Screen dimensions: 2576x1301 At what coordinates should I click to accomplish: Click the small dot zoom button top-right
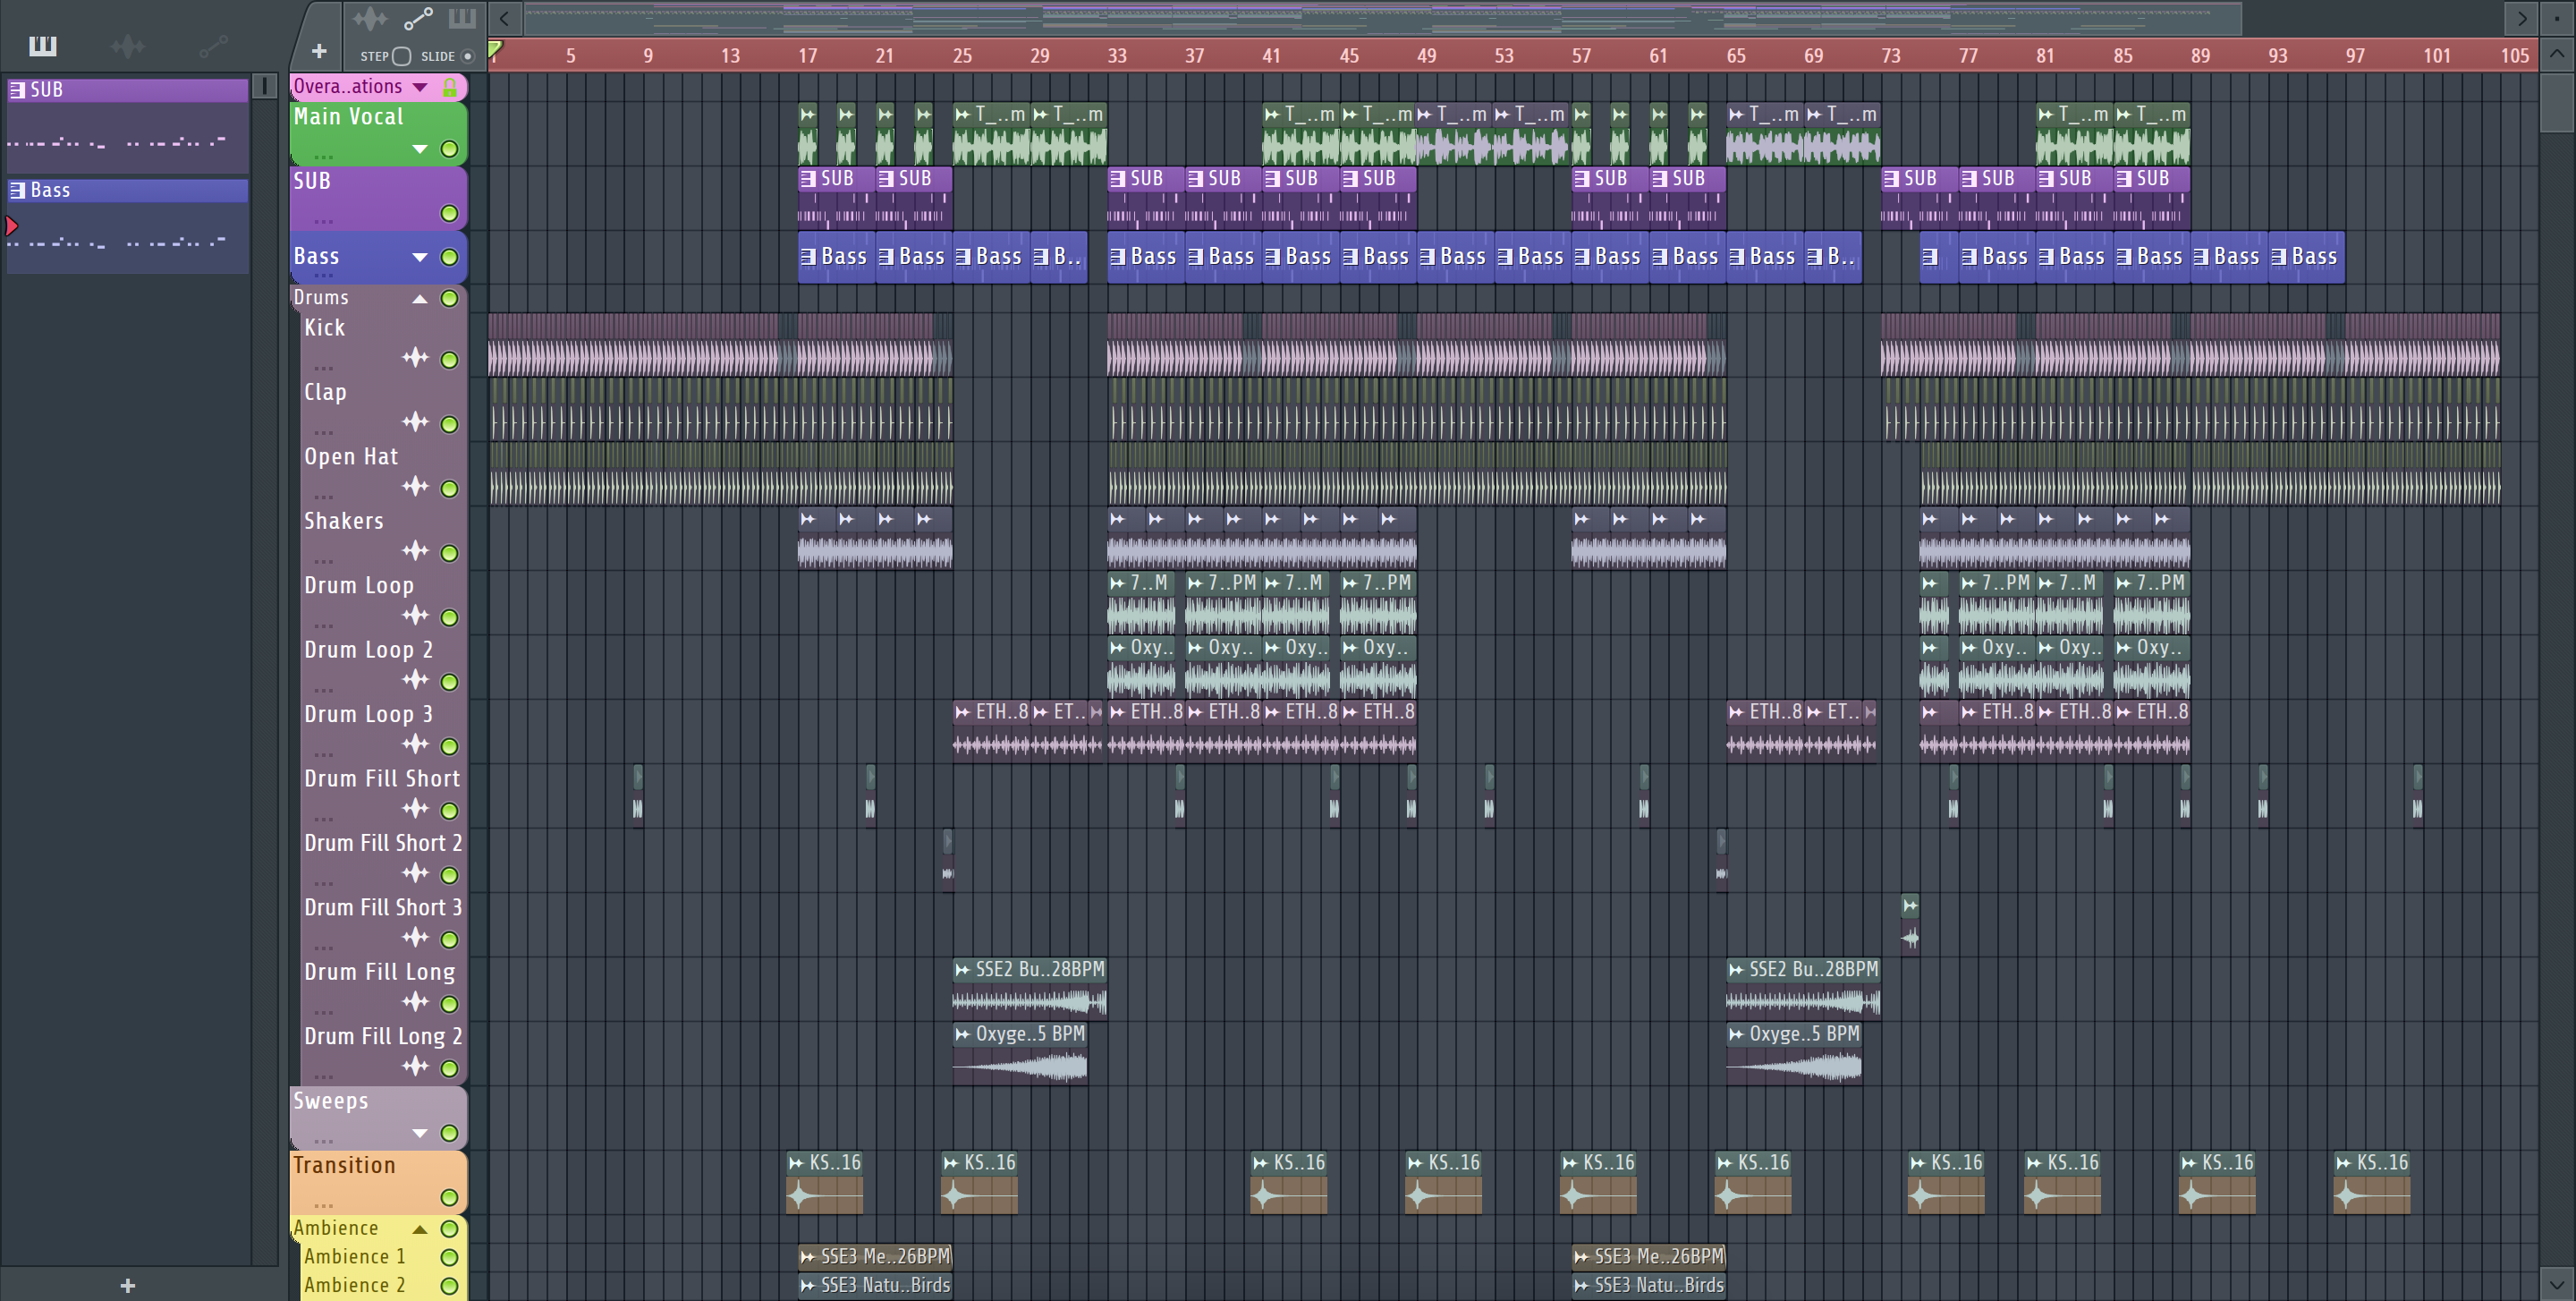coord(2557,18)
